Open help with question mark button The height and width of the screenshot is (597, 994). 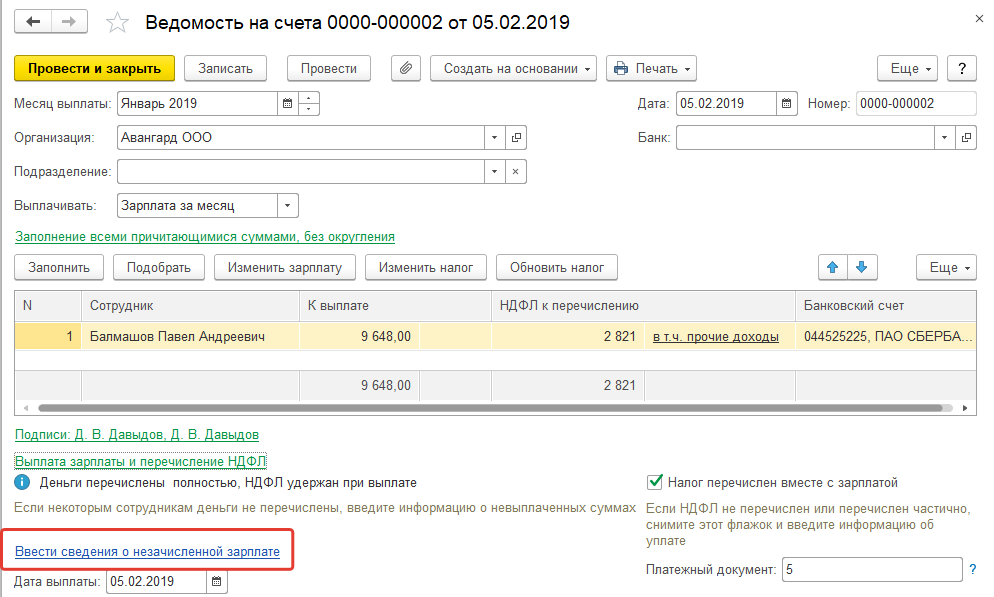961,68
